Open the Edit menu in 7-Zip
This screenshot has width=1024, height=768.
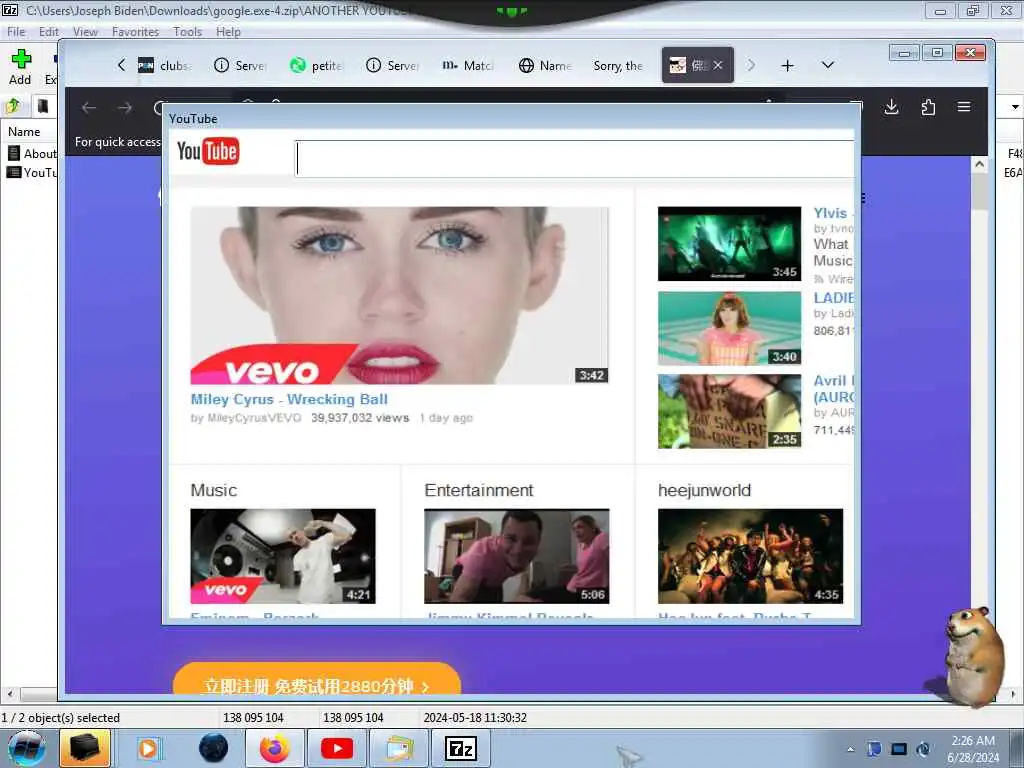(x=48, y=31)
